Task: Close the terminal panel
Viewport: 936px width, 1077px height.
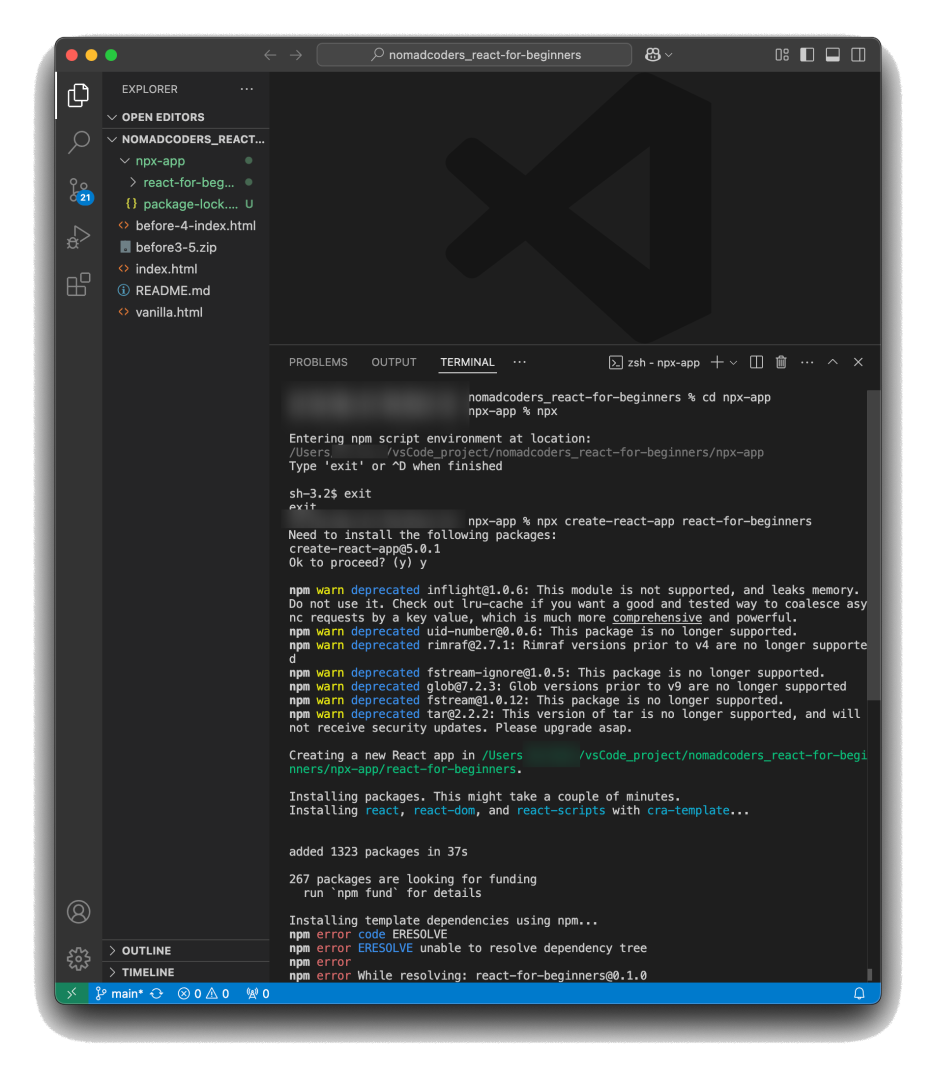Action: click(858, 362)
